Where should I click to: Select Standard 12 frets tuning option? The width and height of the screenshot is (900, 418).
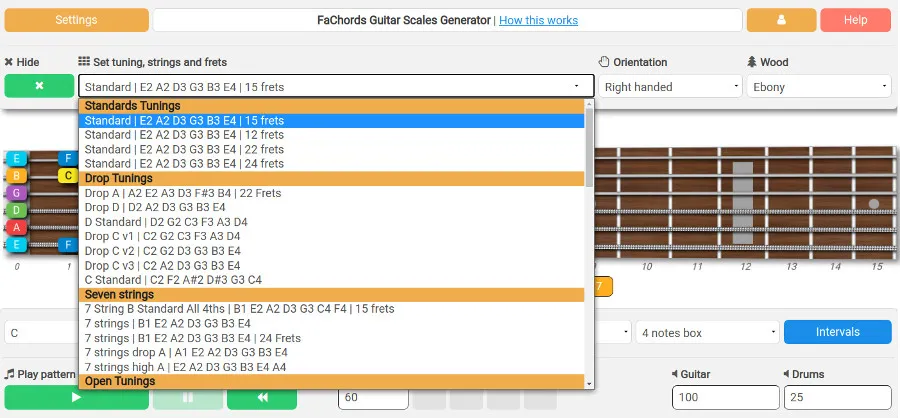coord(332,135)
